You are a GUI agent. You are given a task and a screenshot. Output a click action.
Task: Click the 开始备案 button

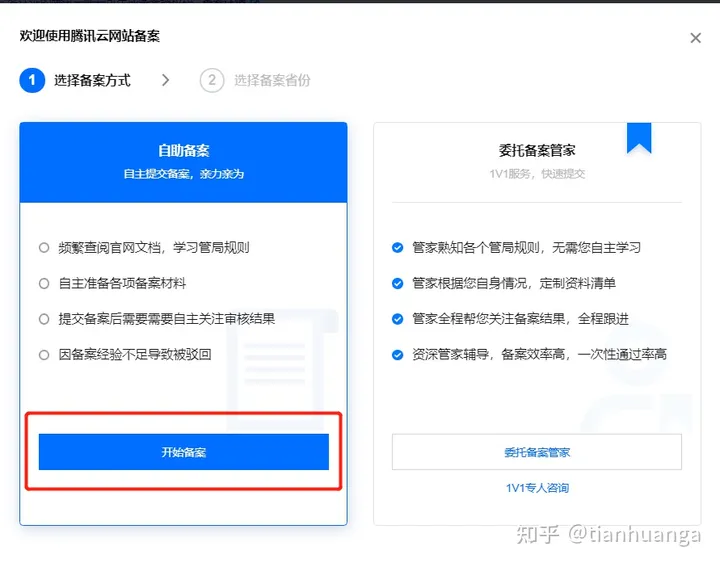click(x=184, y=452)
